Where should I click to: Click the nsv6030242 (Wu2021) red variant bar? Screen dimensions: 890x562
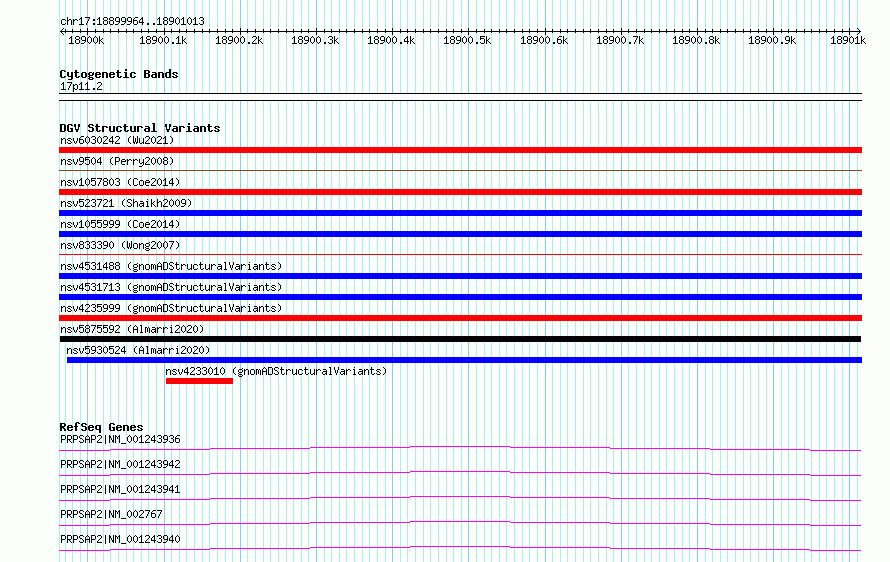pos(460,150)
